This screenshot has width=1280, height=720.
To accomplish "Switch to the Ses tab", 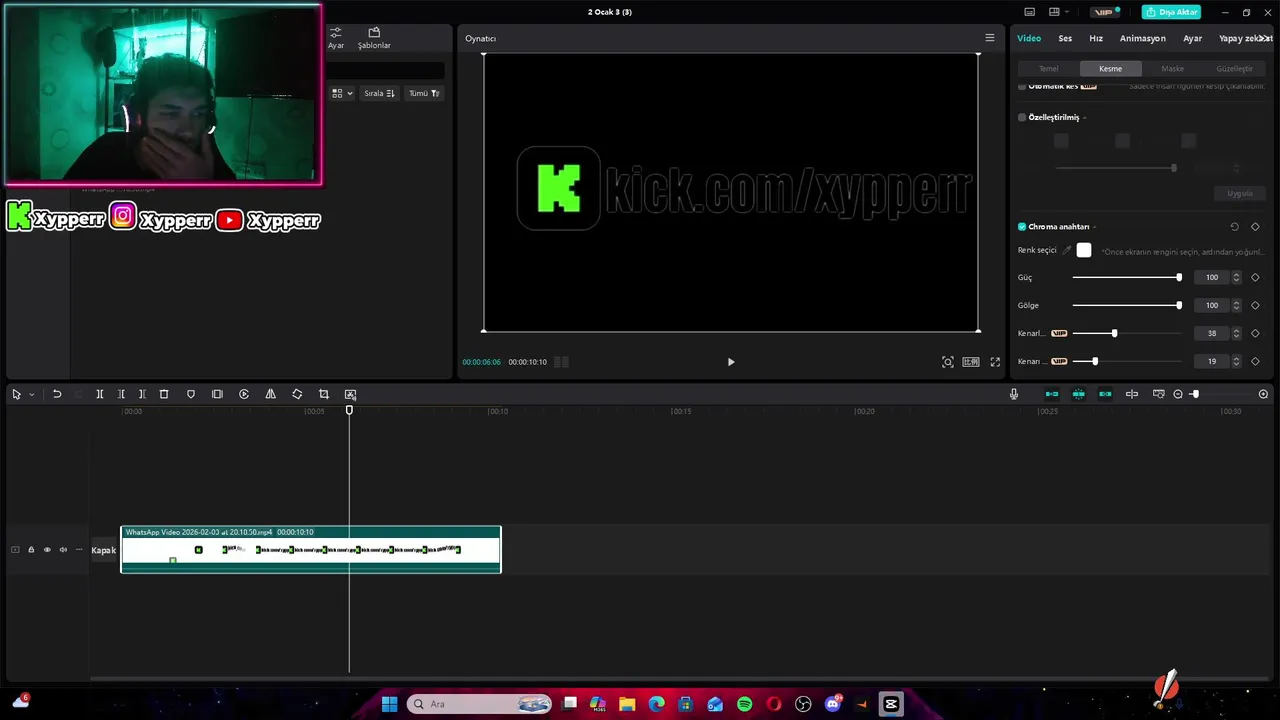I will pos(1065,38).
